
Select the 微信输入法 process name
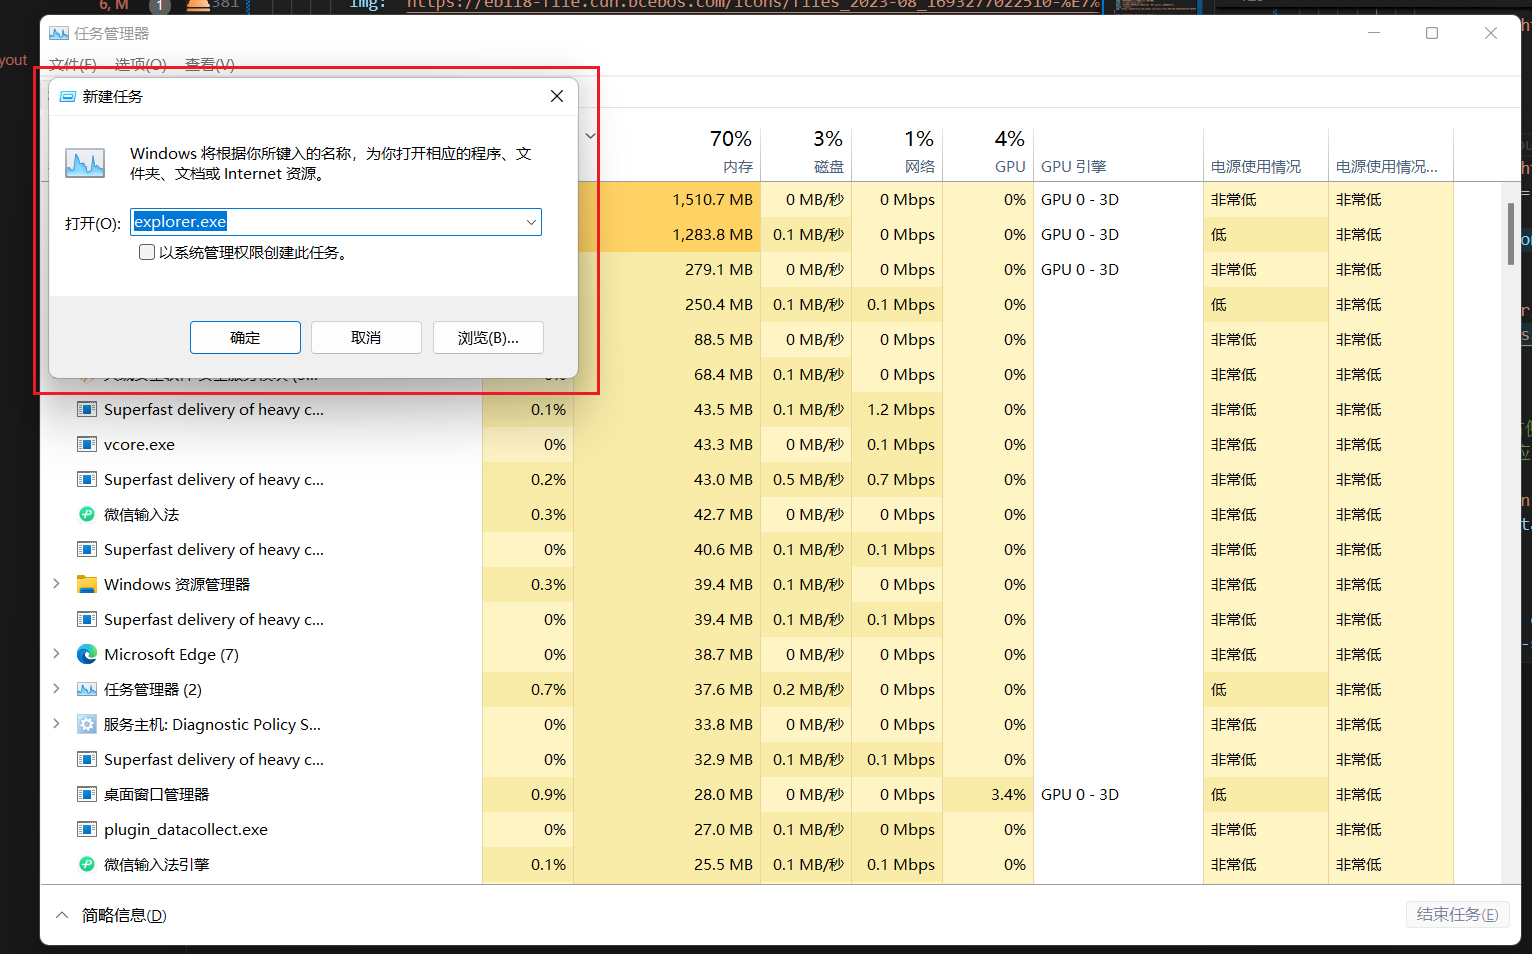tap(141, 514)
